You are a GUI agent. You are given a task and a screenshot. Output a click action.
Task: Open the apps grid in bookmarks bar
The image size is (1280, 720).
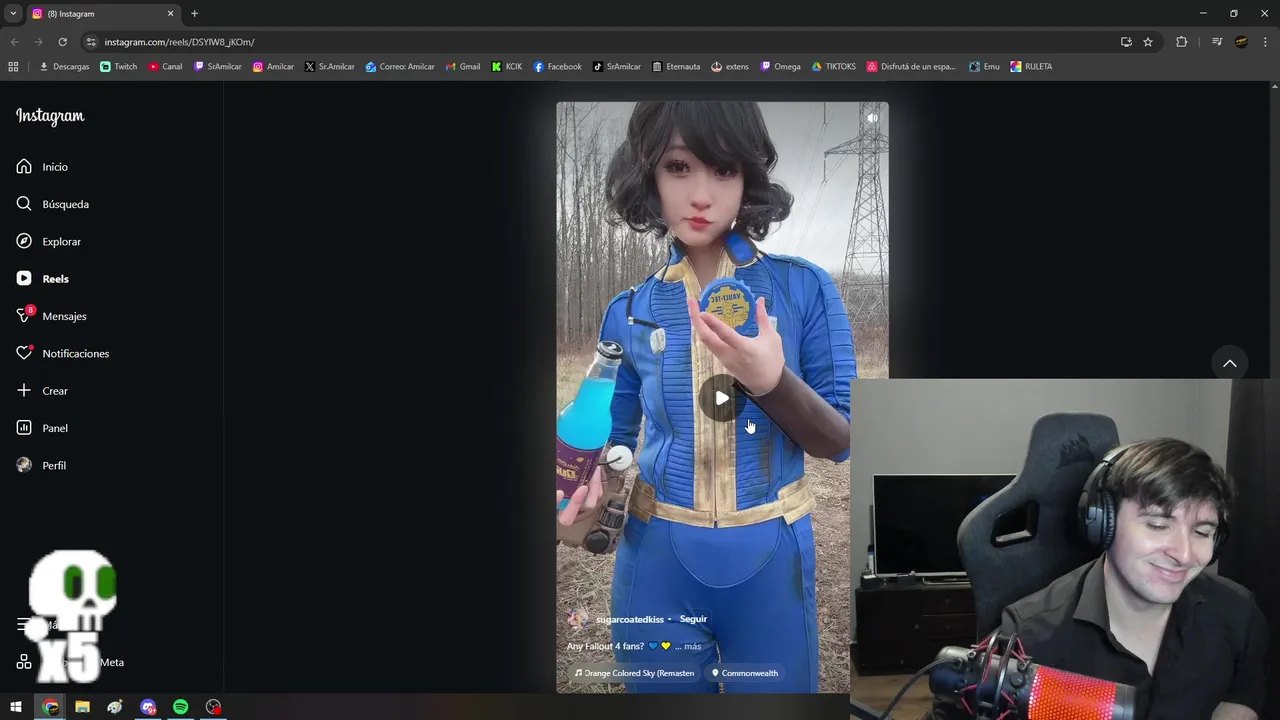(x=13, y=67)
